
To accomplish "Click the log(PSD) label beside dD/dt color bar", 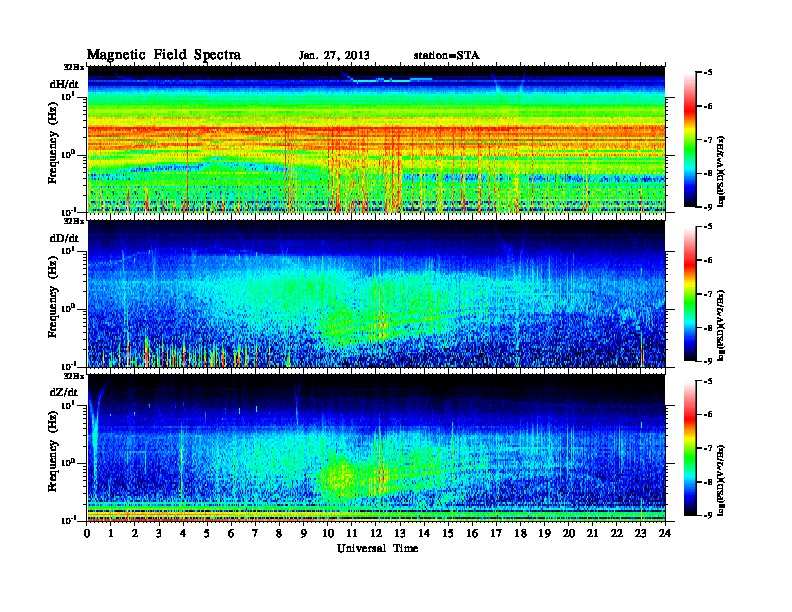I will tap(721, 325).
